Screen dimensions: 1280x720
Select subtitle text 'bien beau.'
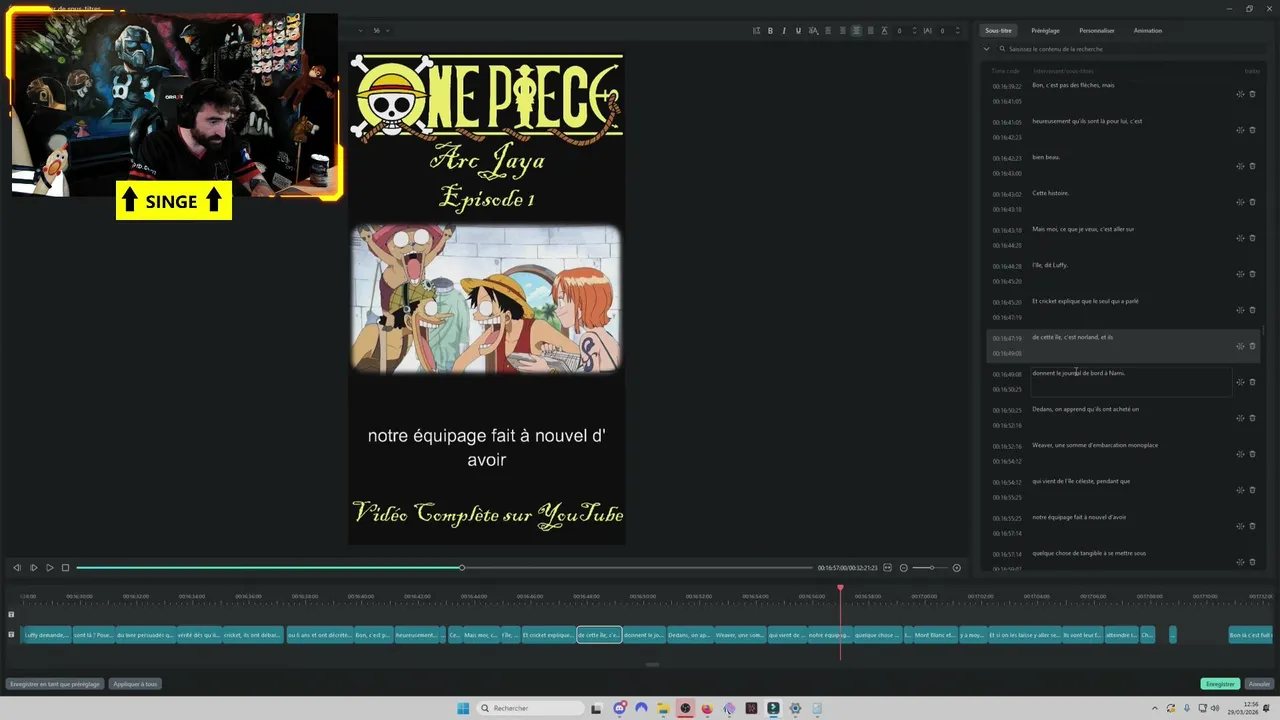pyautogui.click(x=1046, y=157)
